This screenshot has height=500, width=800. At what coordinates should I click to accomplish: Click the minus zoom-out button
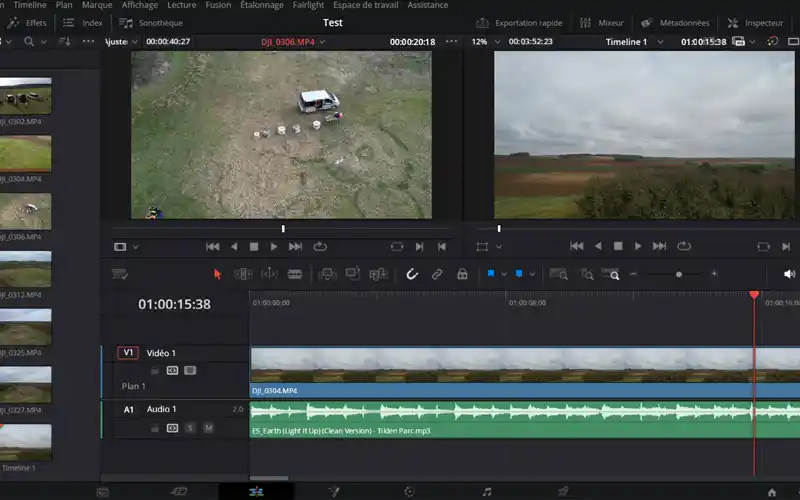633,274
